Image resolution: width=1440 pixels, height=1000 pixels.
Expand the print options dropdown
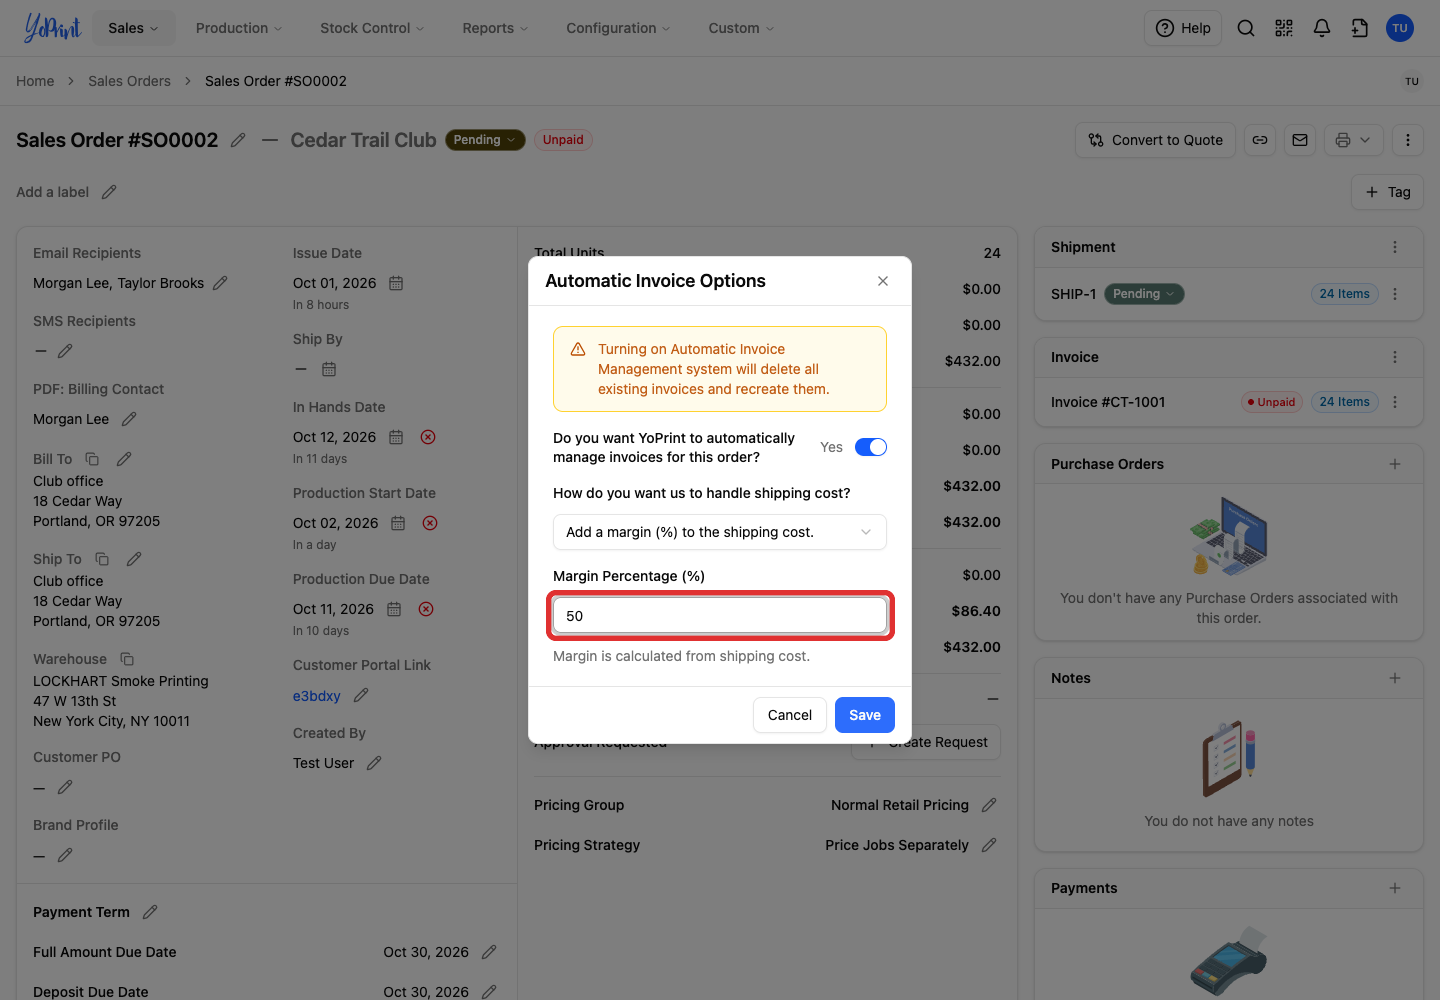[x=1354, y=140]
